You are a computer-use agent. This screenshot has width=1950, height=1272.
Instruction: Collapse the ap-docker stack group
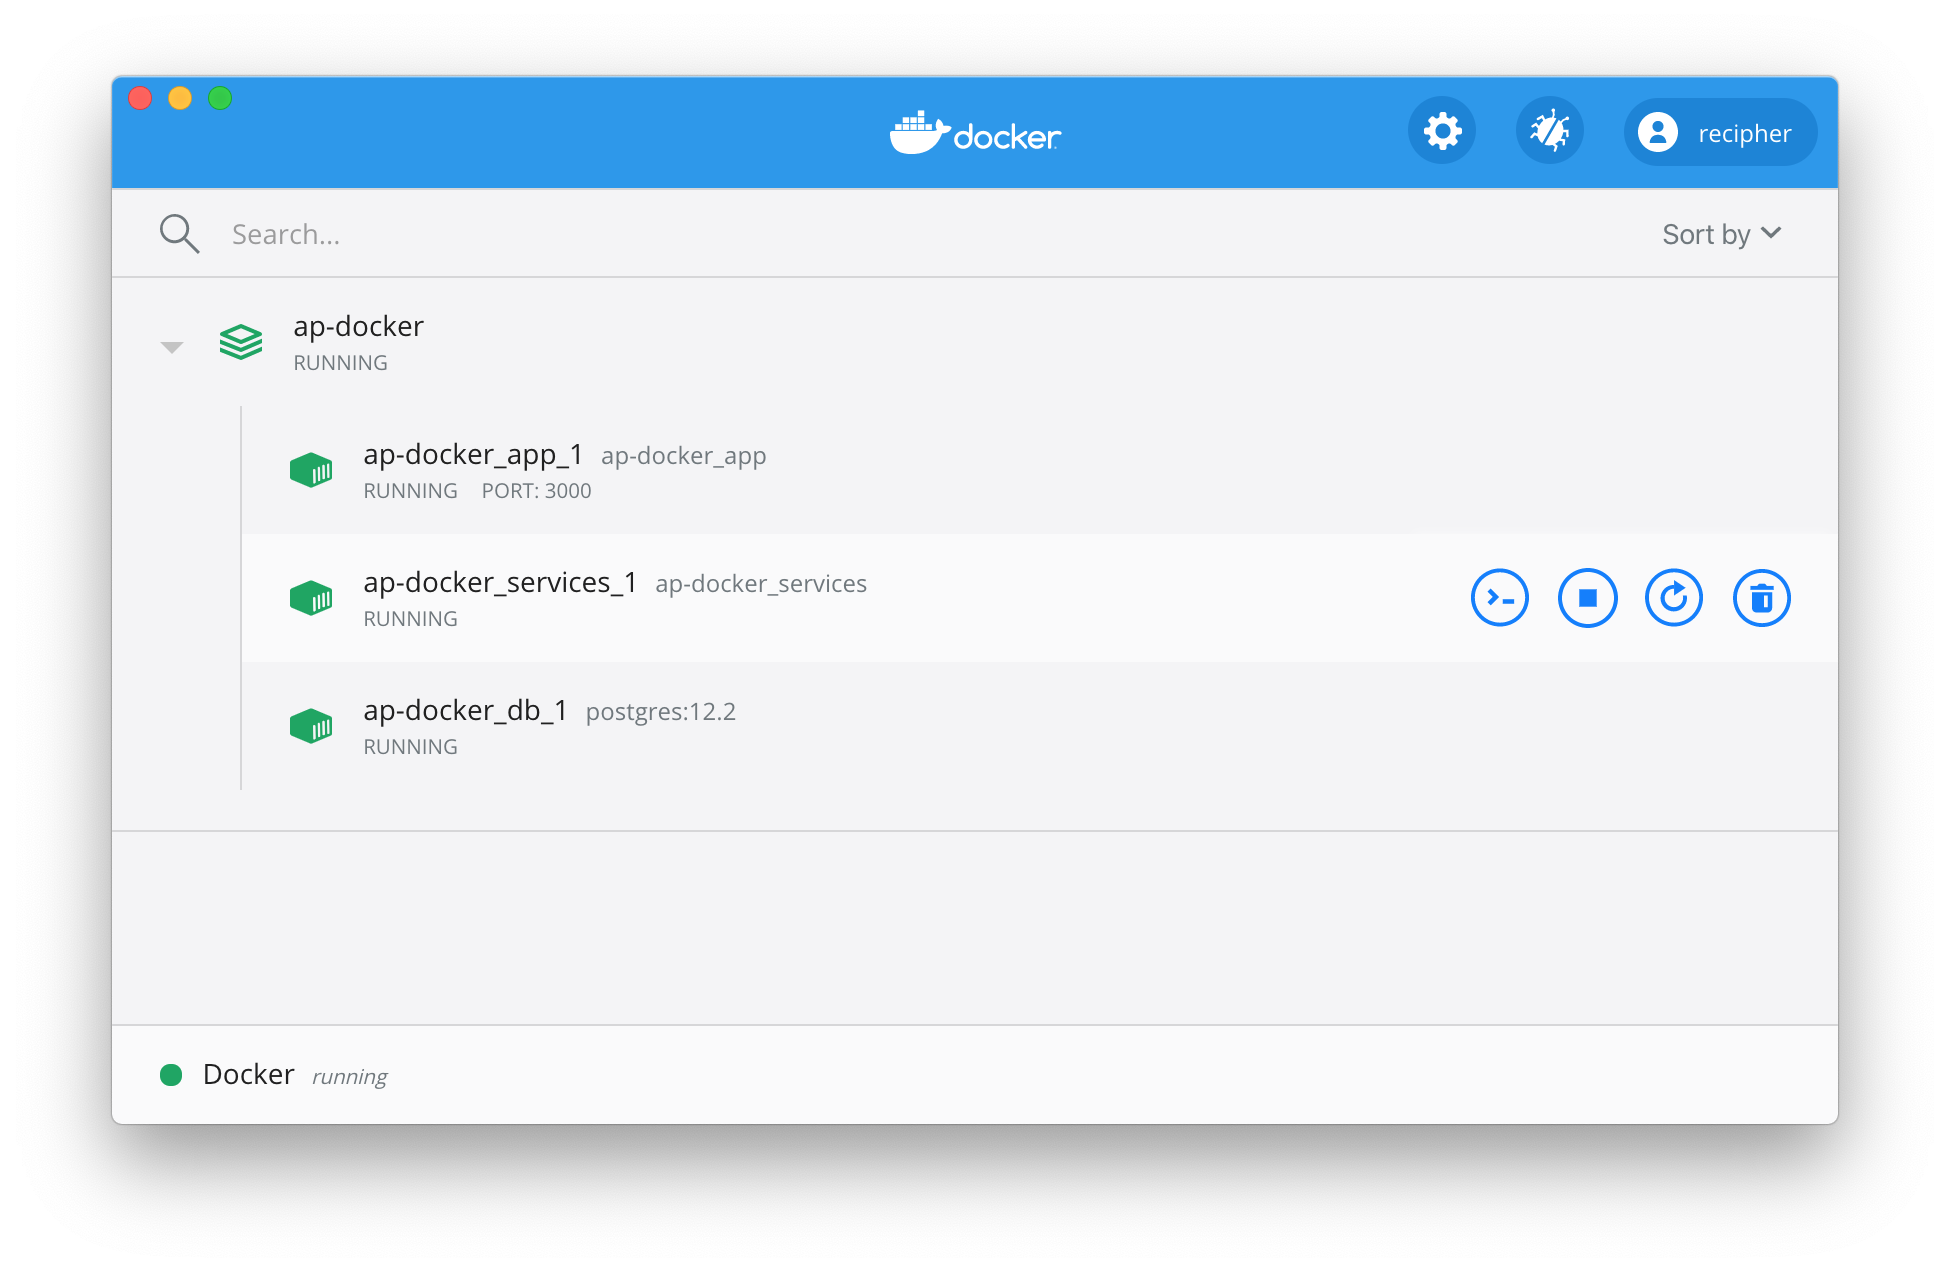[x=172, y=347]
